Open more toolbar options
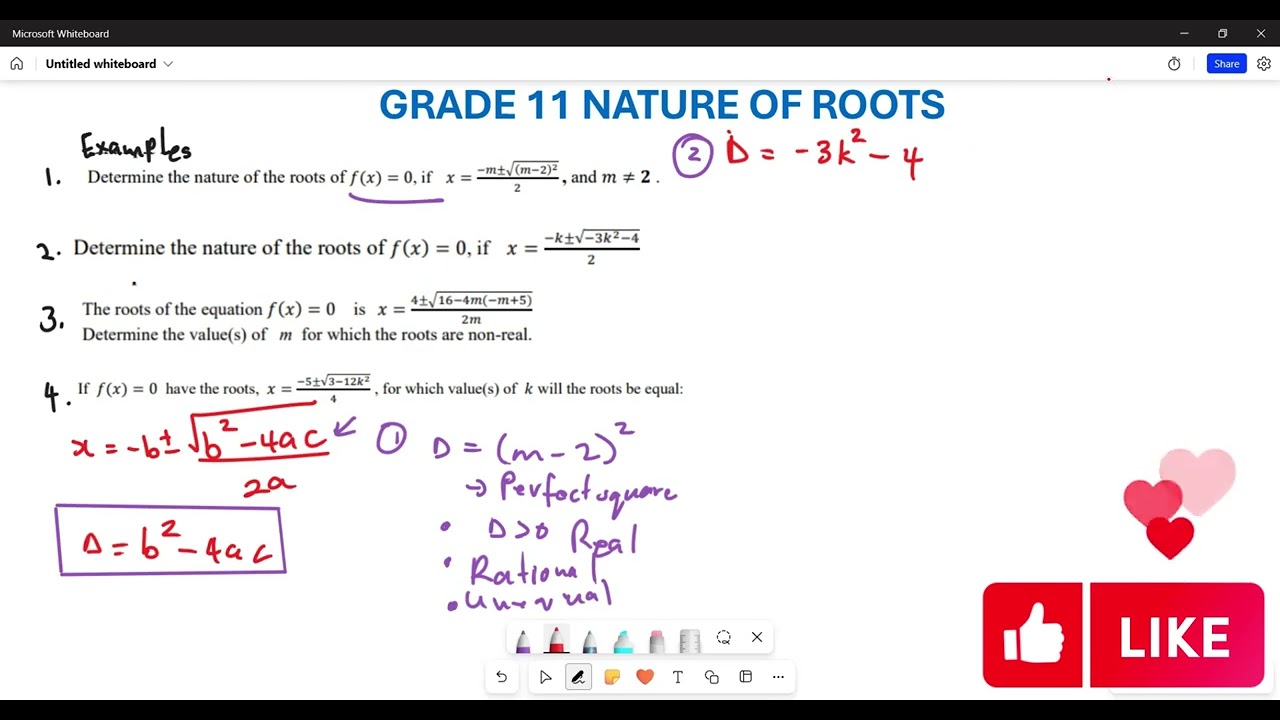Viewport: 1280px width, 720px height. [778, 677]
